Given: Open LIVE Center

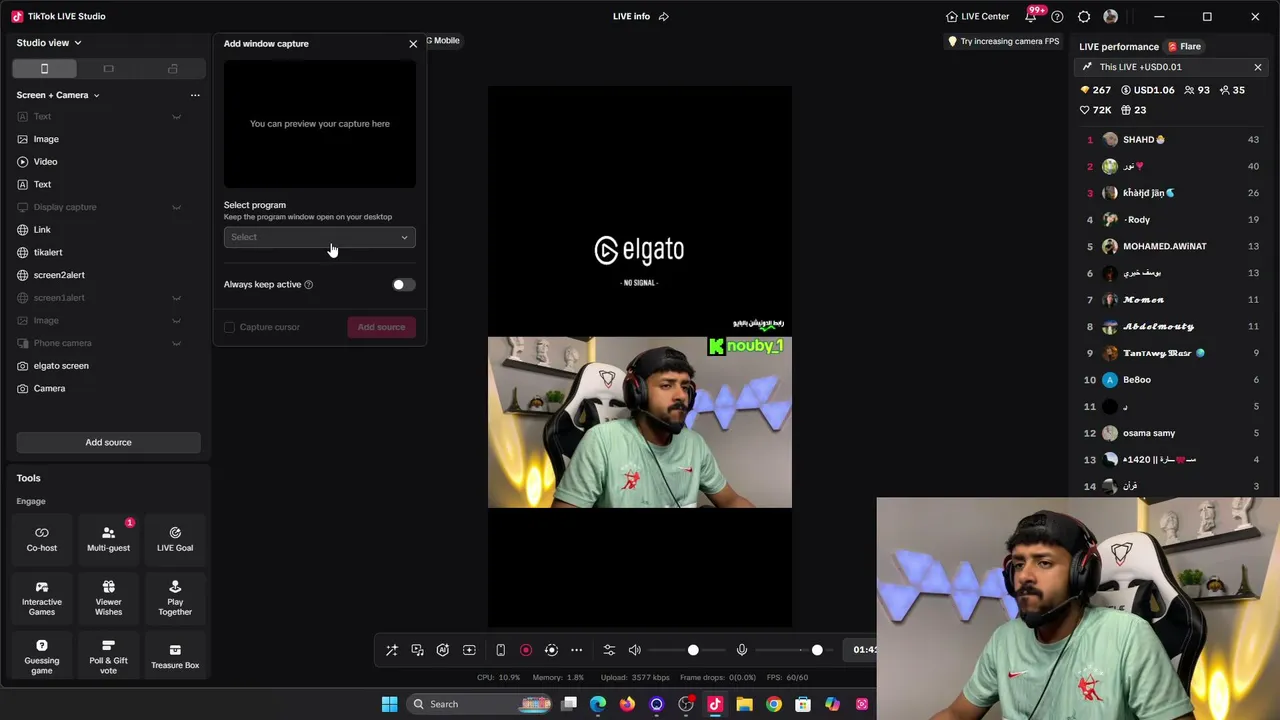Looking at the screenshot, I should click(978, 16).
